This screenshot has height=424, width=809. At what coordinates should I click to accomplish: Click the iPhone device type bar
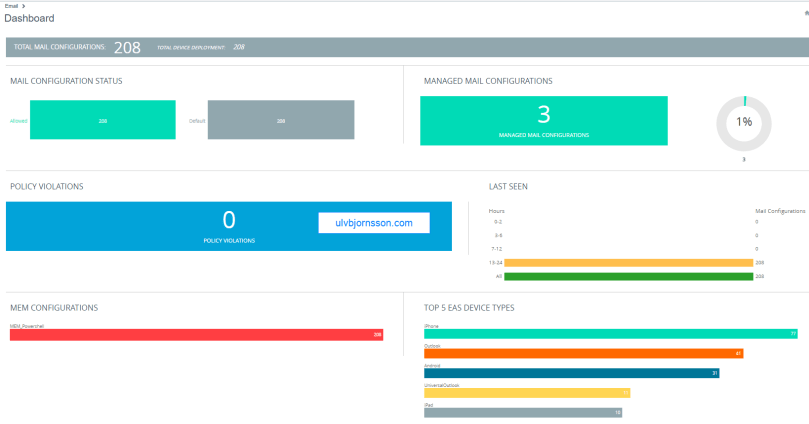tap(610, 333)
